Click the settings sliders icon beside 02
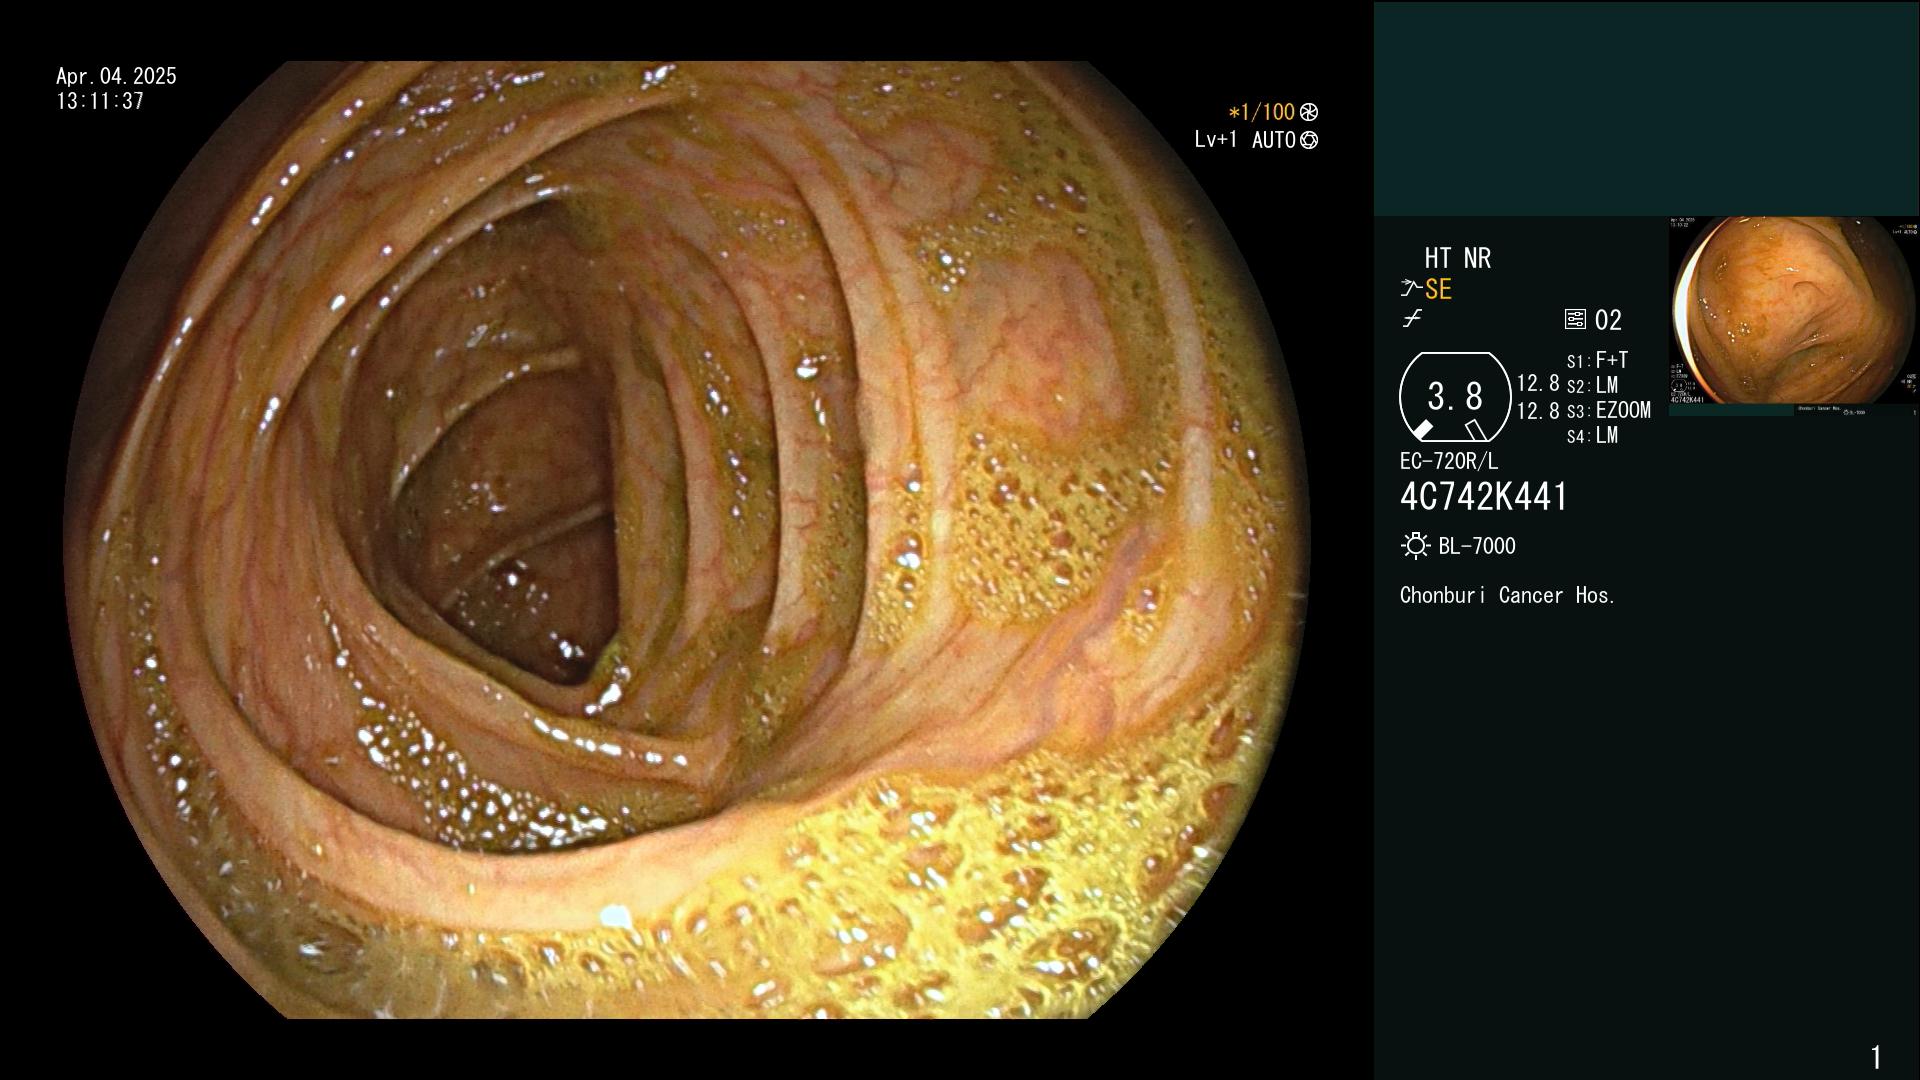This screenshot has height=1080, width=1920. [1575, 320]
